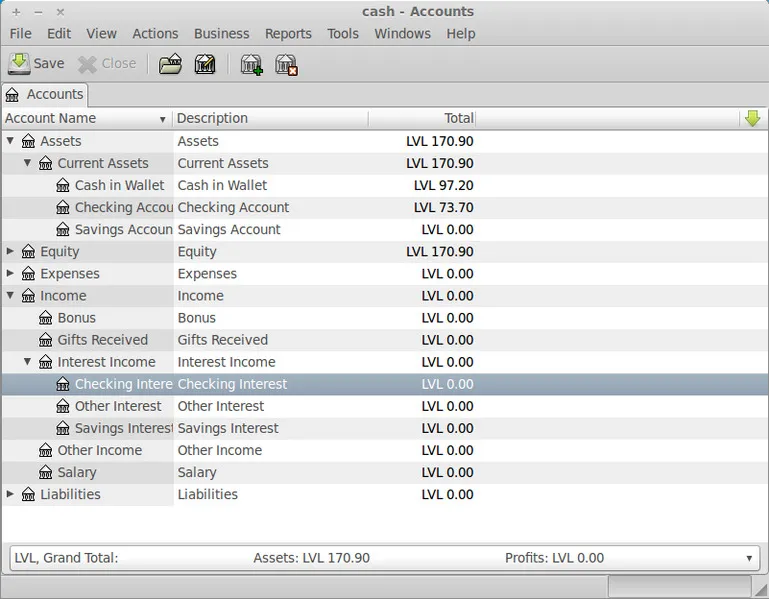Collapse the Interest Income subtree
The height and width of the screenshot is (599, 769).
28,362
